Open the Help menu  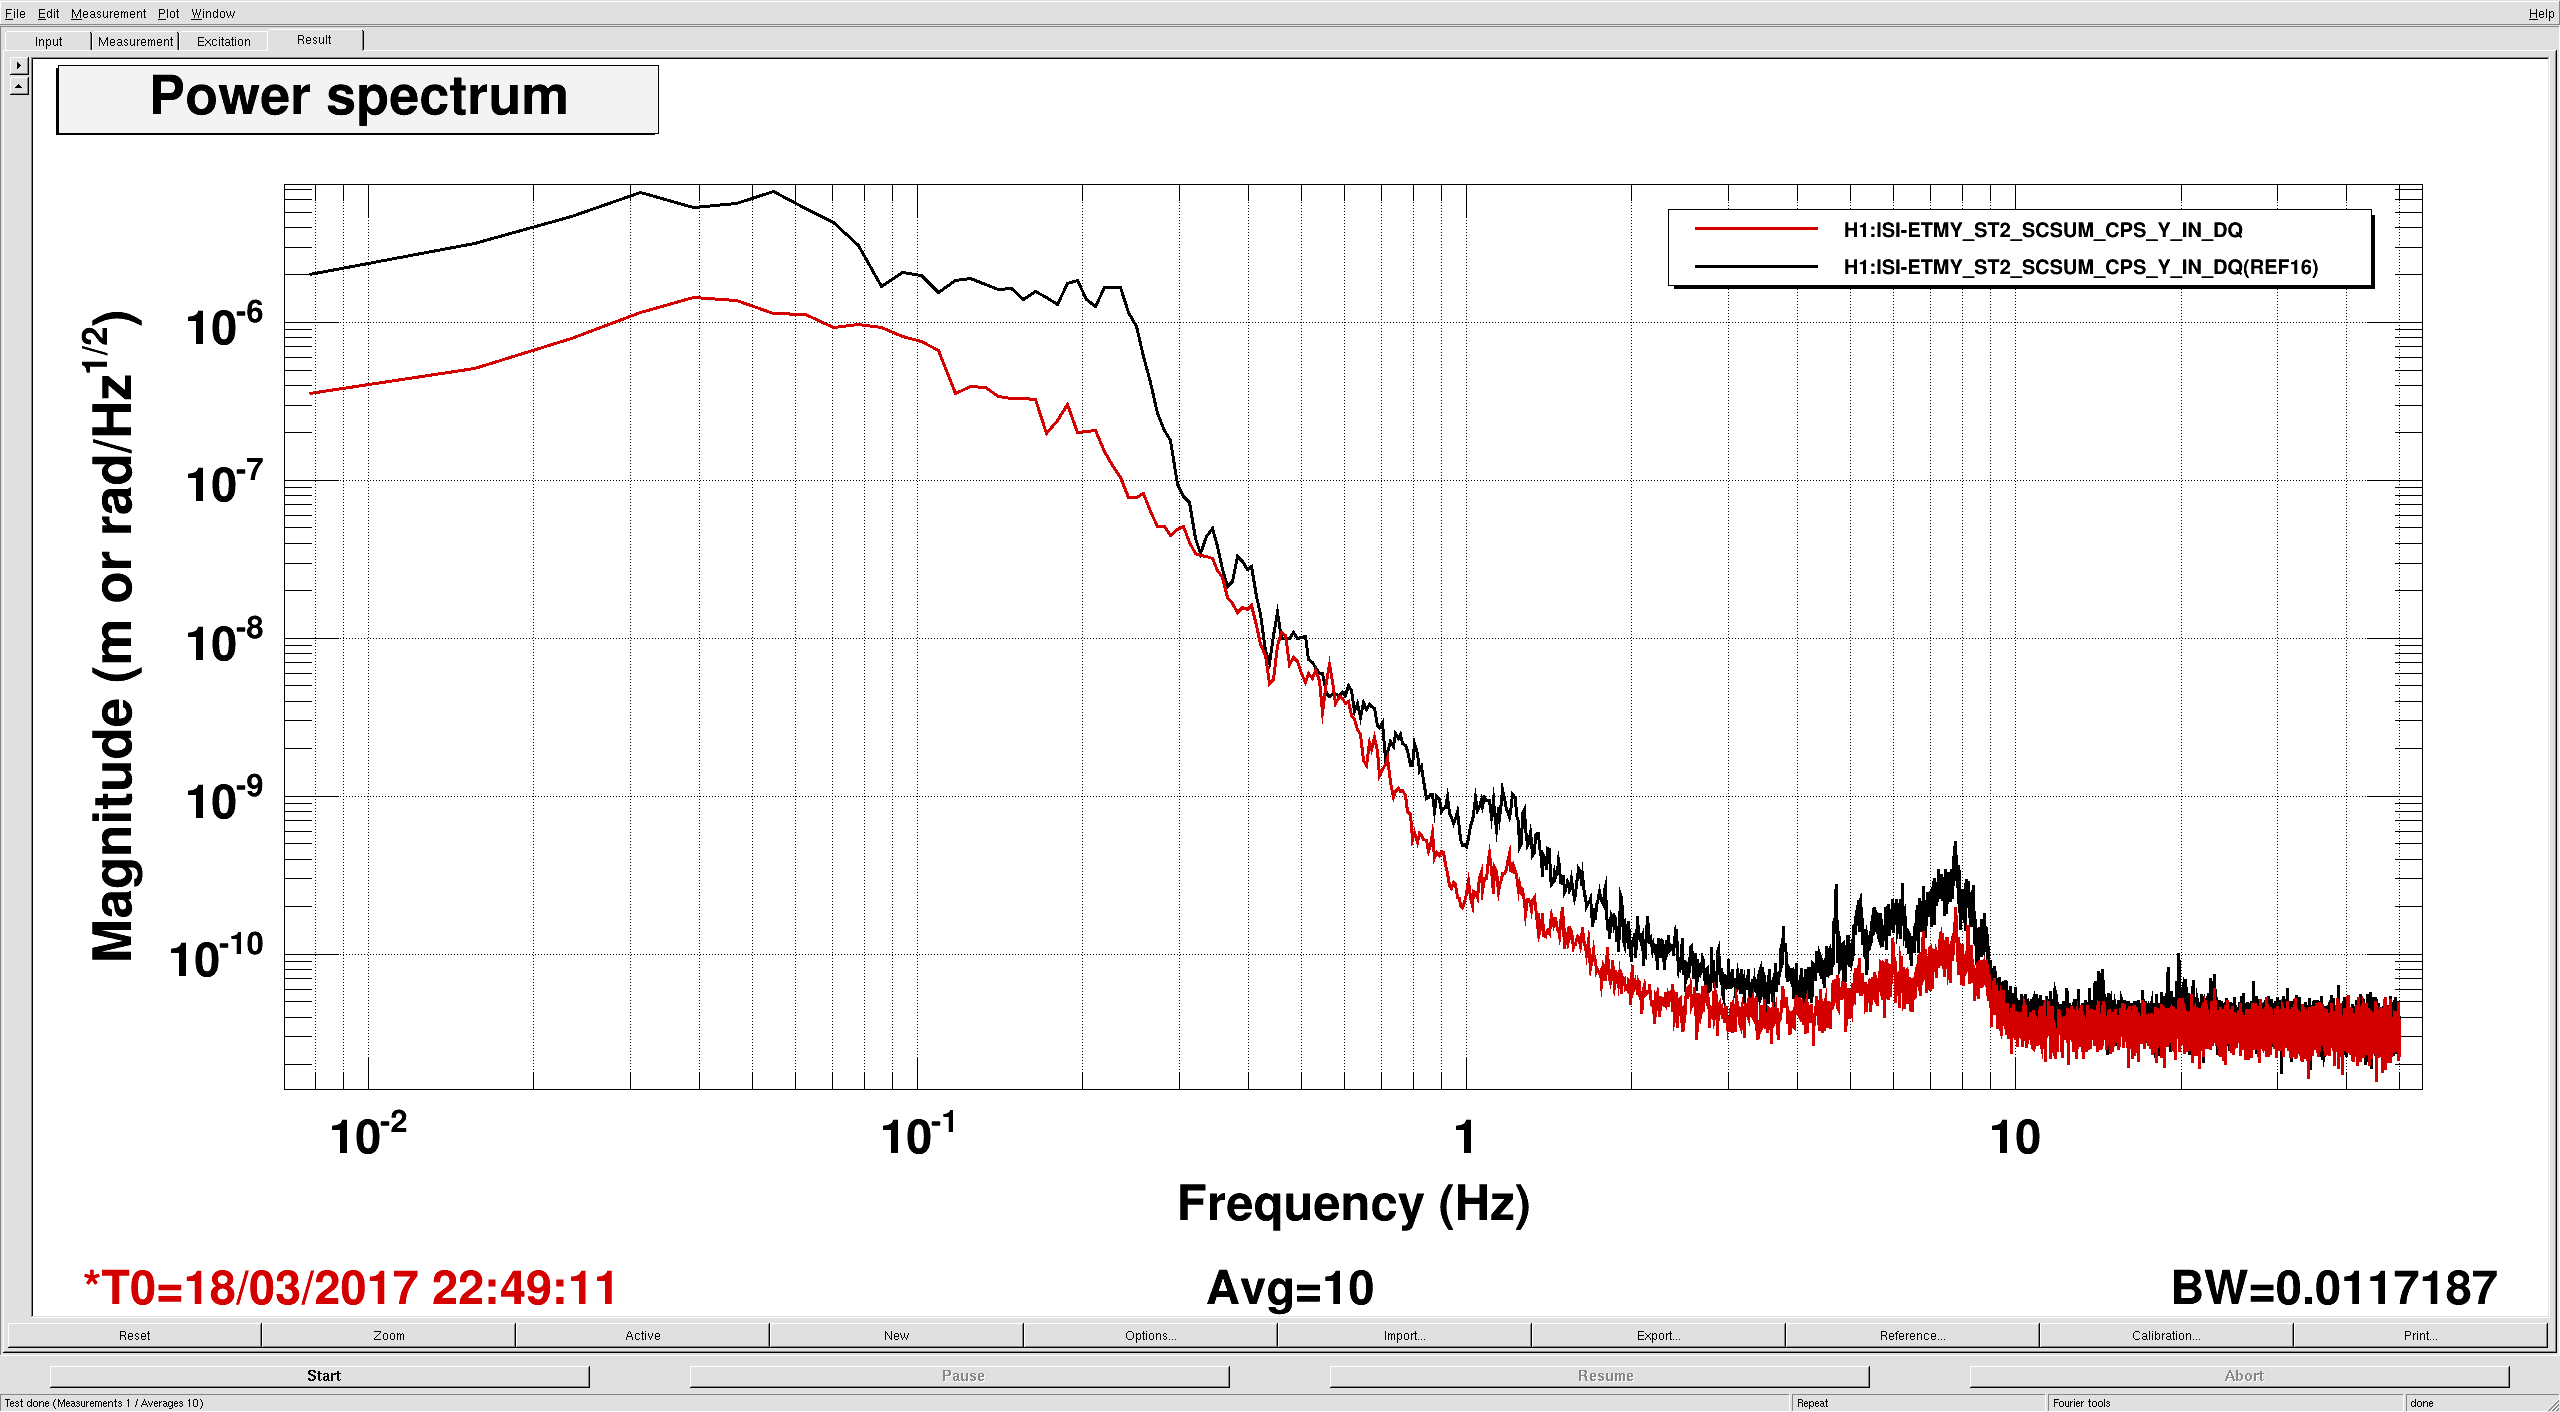(2540, 13)
